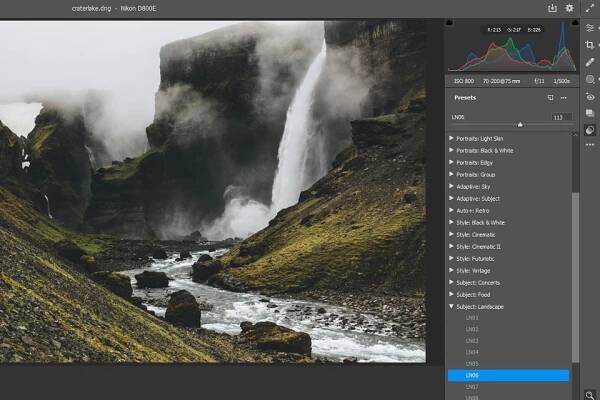Screen dimensions: 600x400
Task: Expand the Portraits: Light Skin group
Action: 451,137
